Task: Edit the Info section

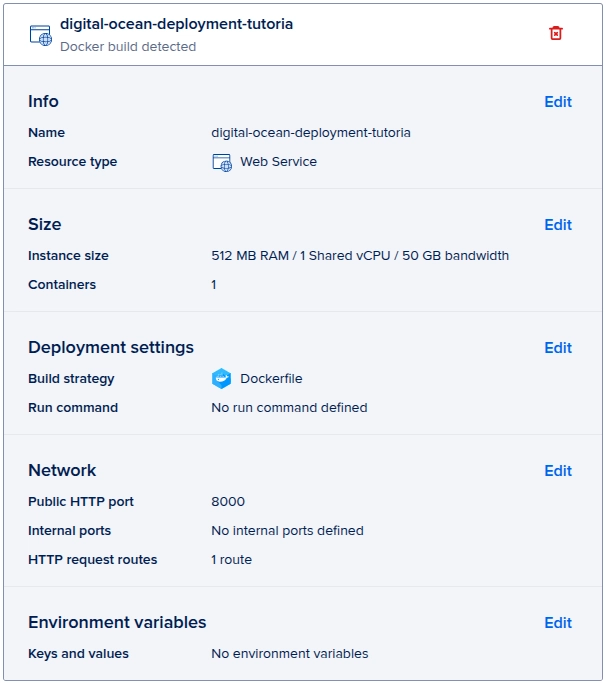Action: click(558, 102)
